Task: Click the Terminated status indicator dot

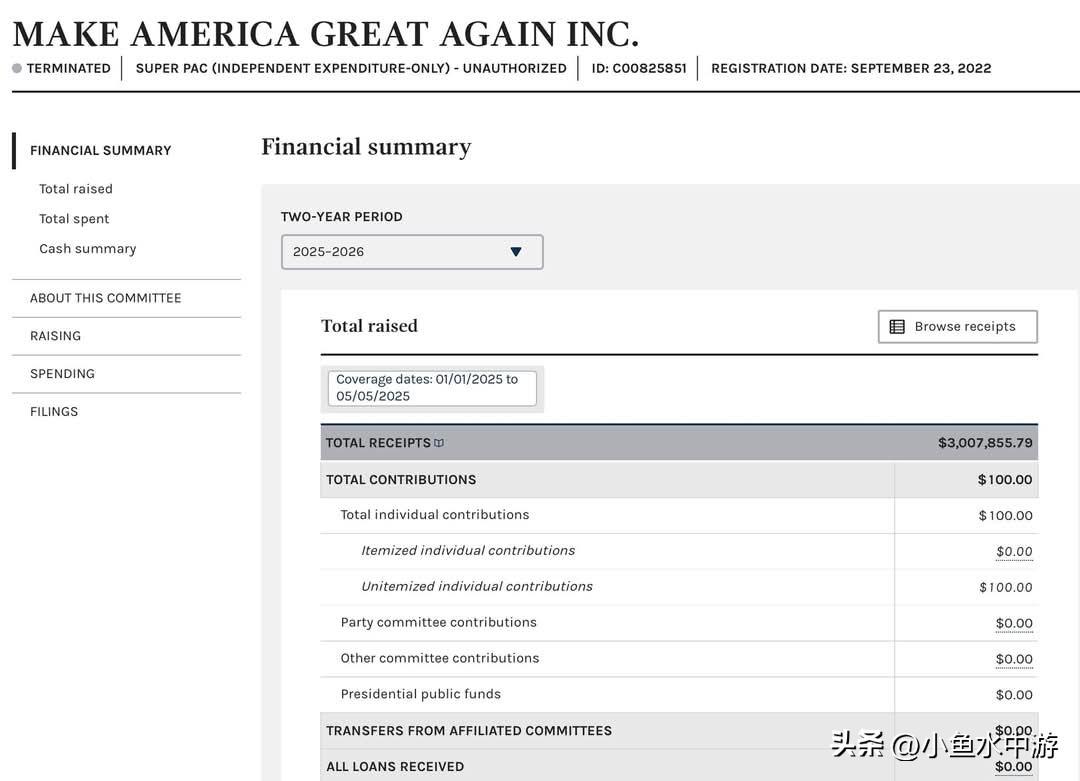Action: 17,69
